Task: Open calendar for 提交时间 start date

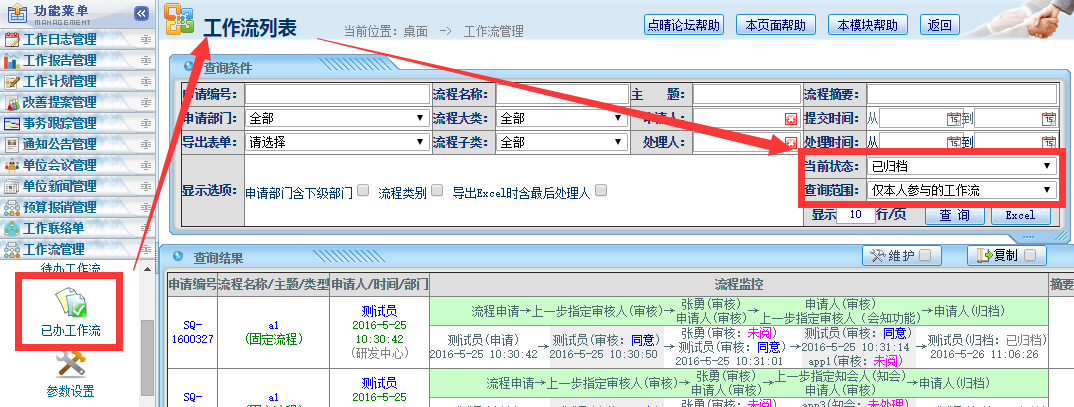Action: pyautogui.click(x=953, y=119)
